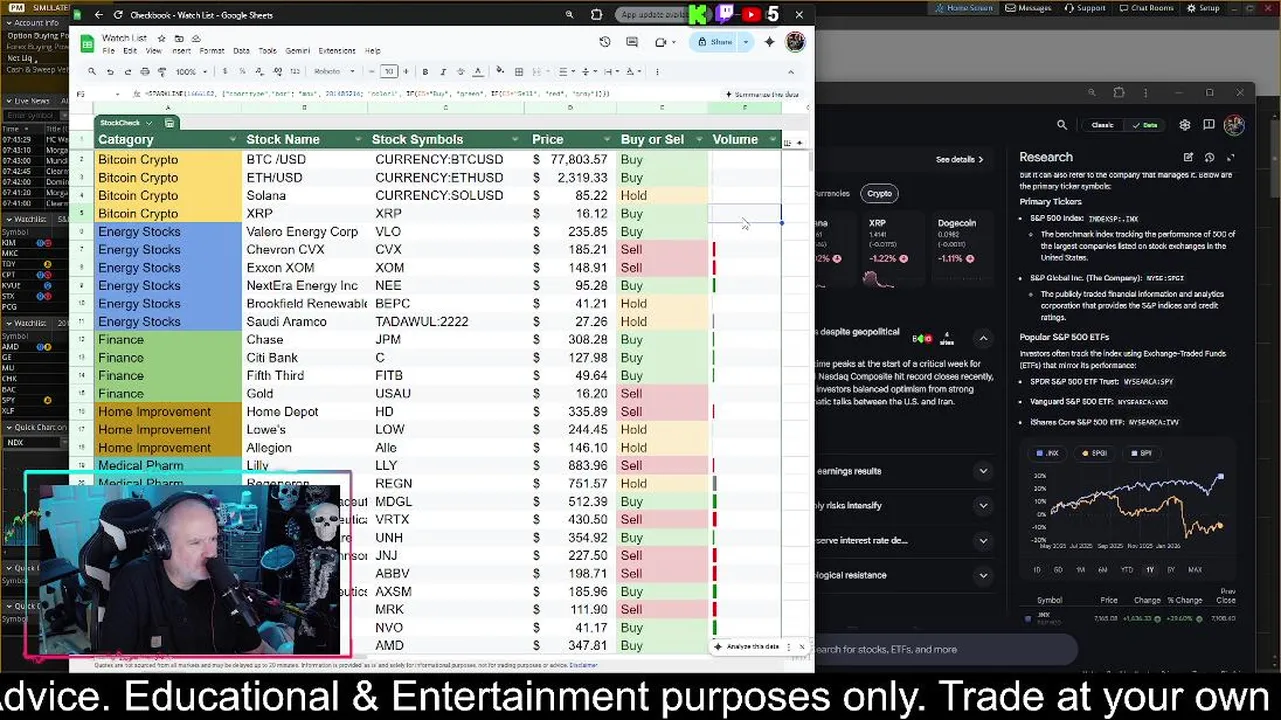The width and height of the screenshot is (1281, 720).
Task: Open the Buy or Sel column dropdown
Action: (699, 140)
